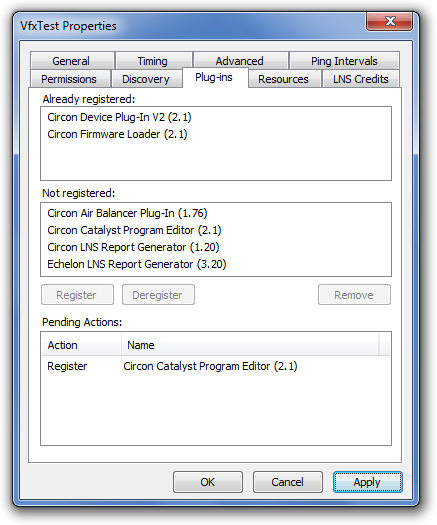Select Echelon LNS Report Generator (3.20)
Viewport: 437px width, 525px height.
pyautogui.click(x=137, y=265)
